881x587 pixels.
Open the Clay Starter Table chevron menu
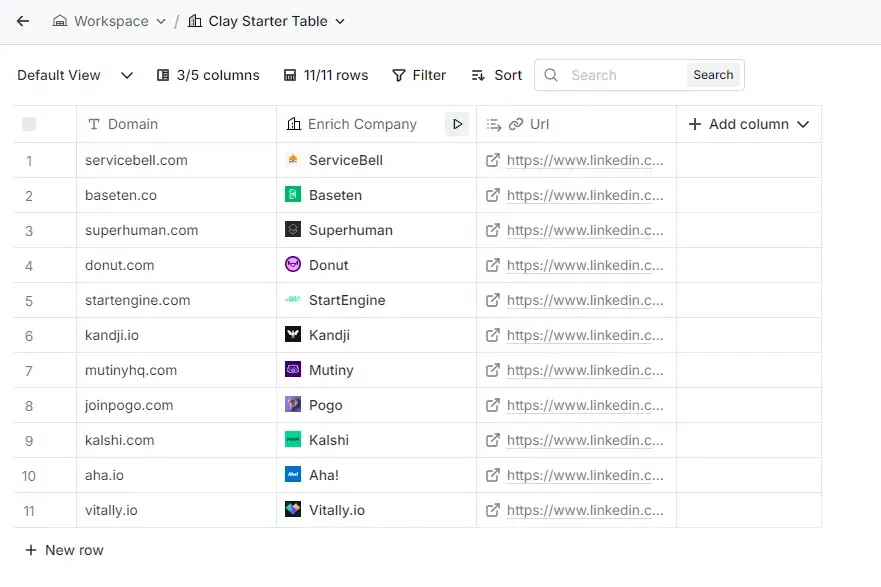[338, 20]
